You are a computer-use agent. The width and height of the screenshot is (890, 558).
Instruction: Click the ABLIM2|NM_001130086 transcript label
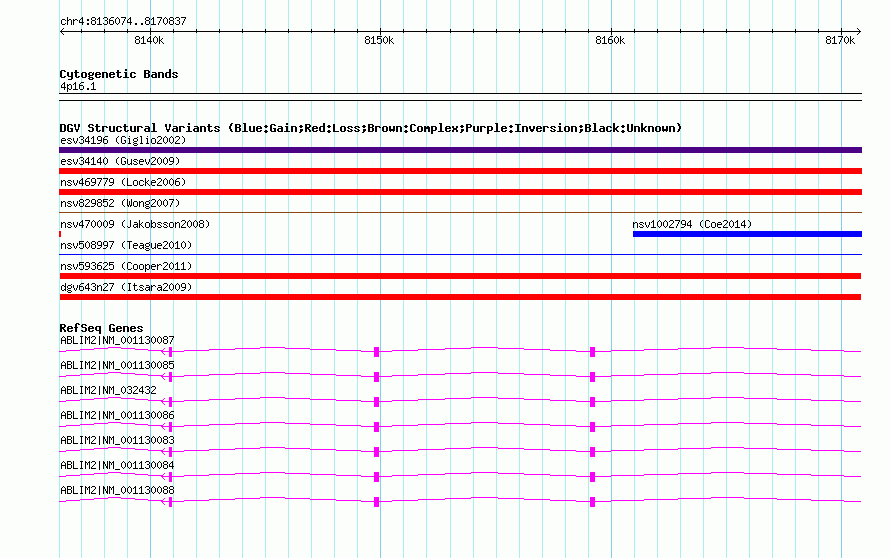point(117,416)
